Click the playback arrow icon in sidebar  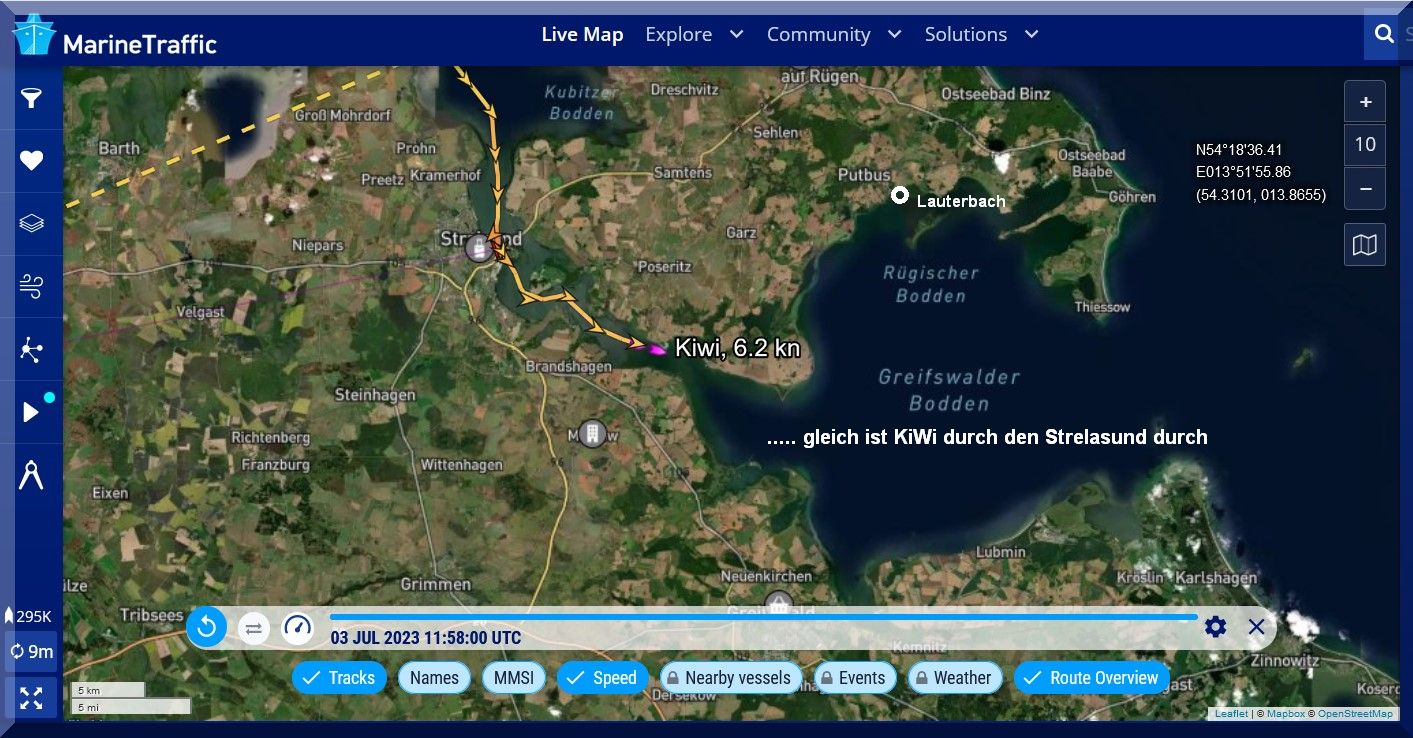(x=32, y=412)
